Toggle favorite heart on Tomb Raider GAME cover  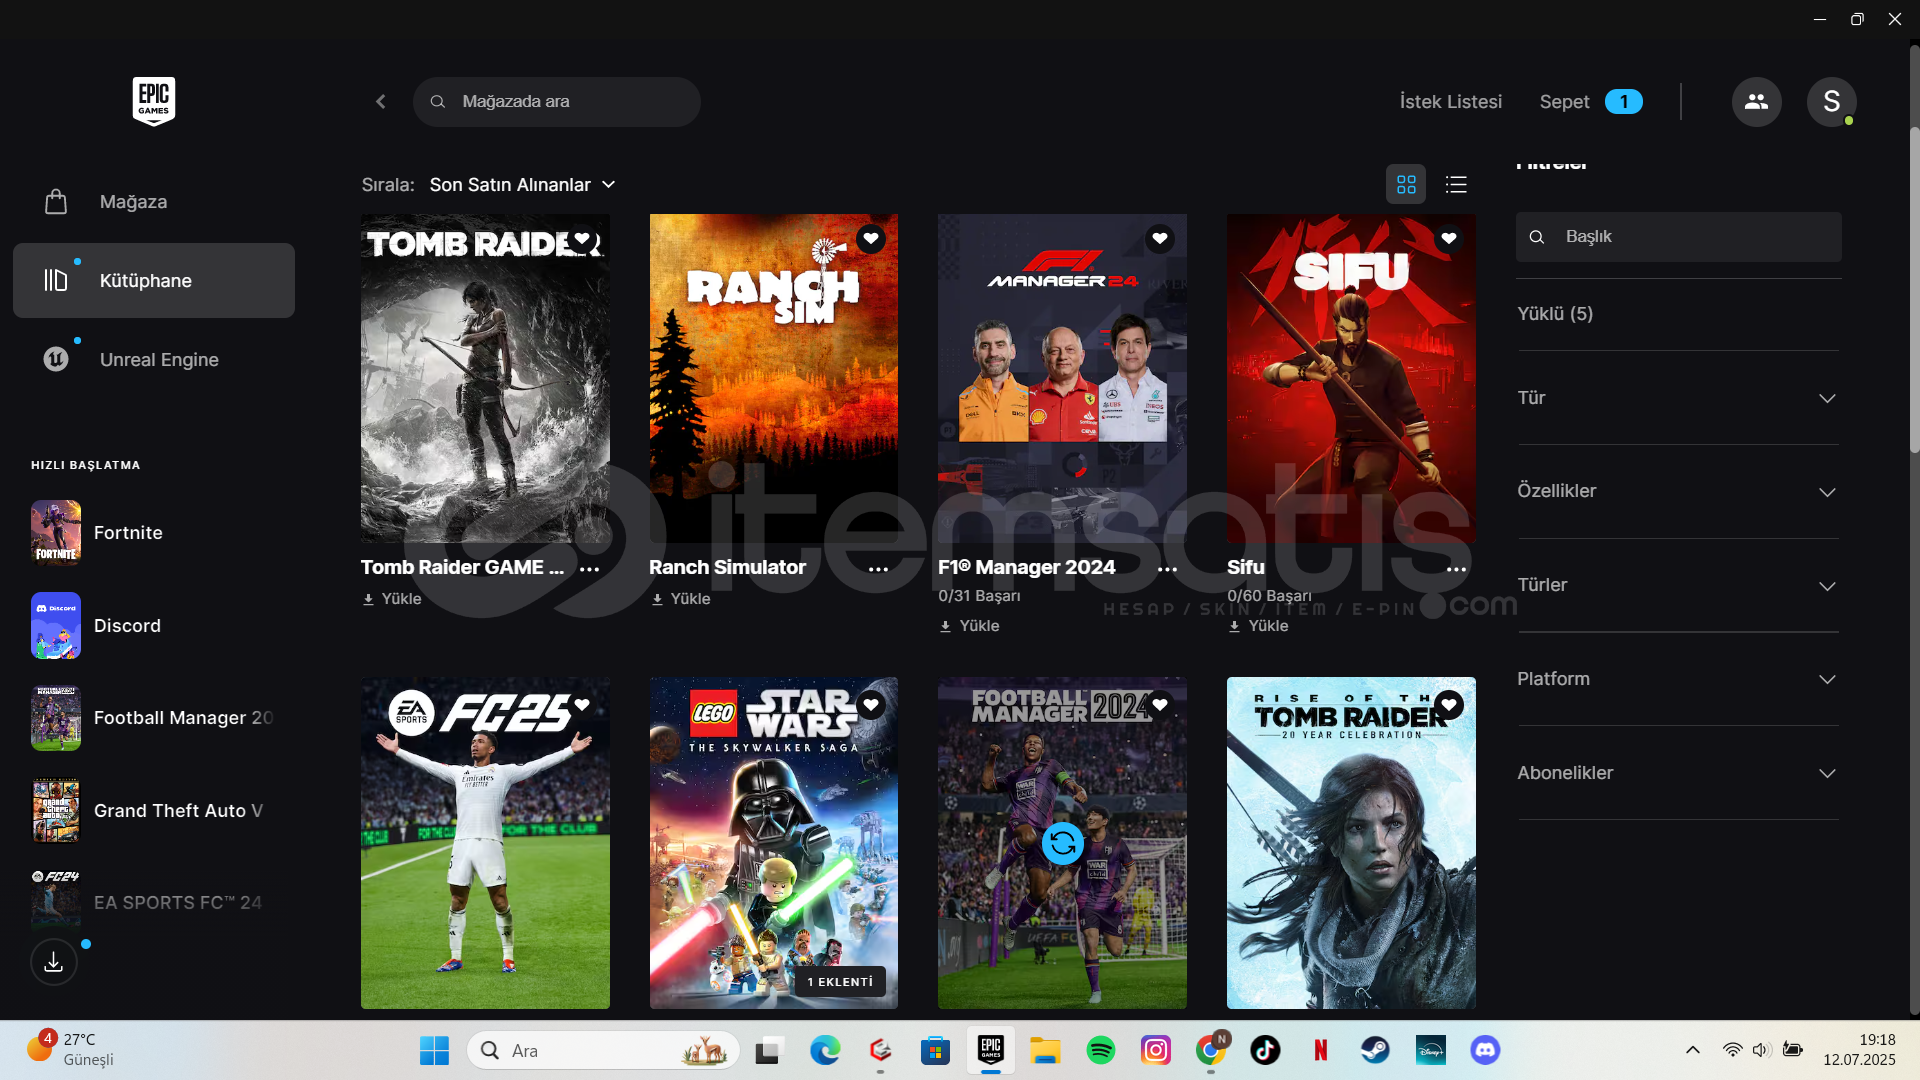click(582, 239)
